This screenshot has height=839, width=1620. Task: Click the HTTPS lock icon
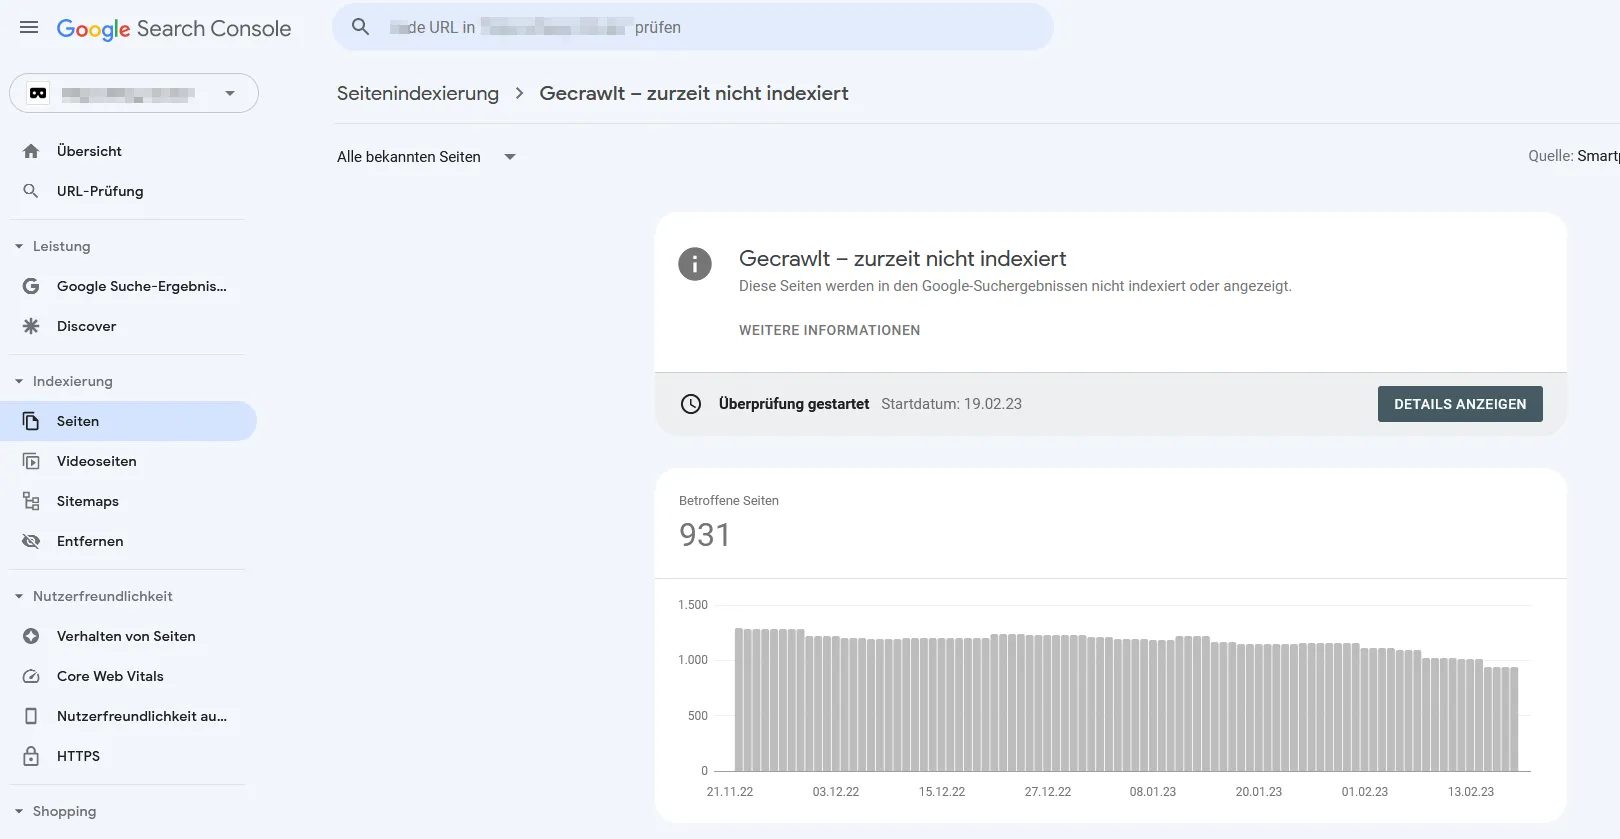31,756
